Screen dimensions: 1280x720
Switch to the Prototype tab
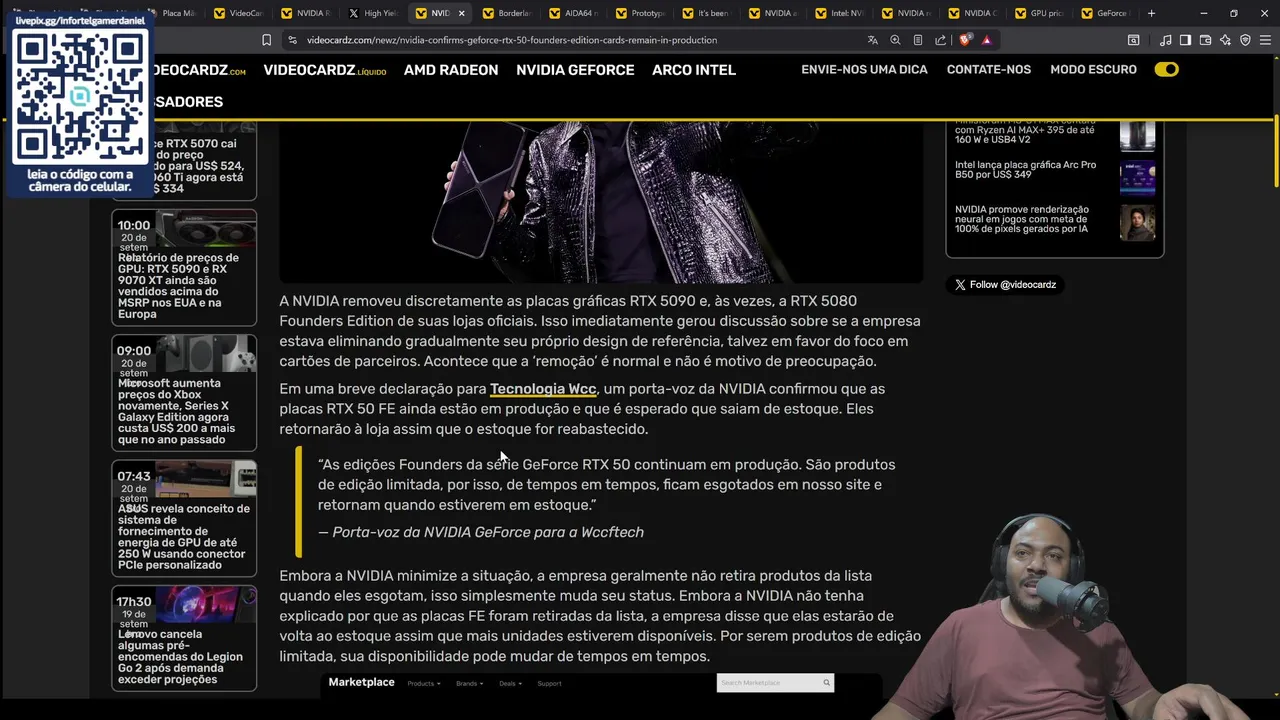click(x=641, y=13)
